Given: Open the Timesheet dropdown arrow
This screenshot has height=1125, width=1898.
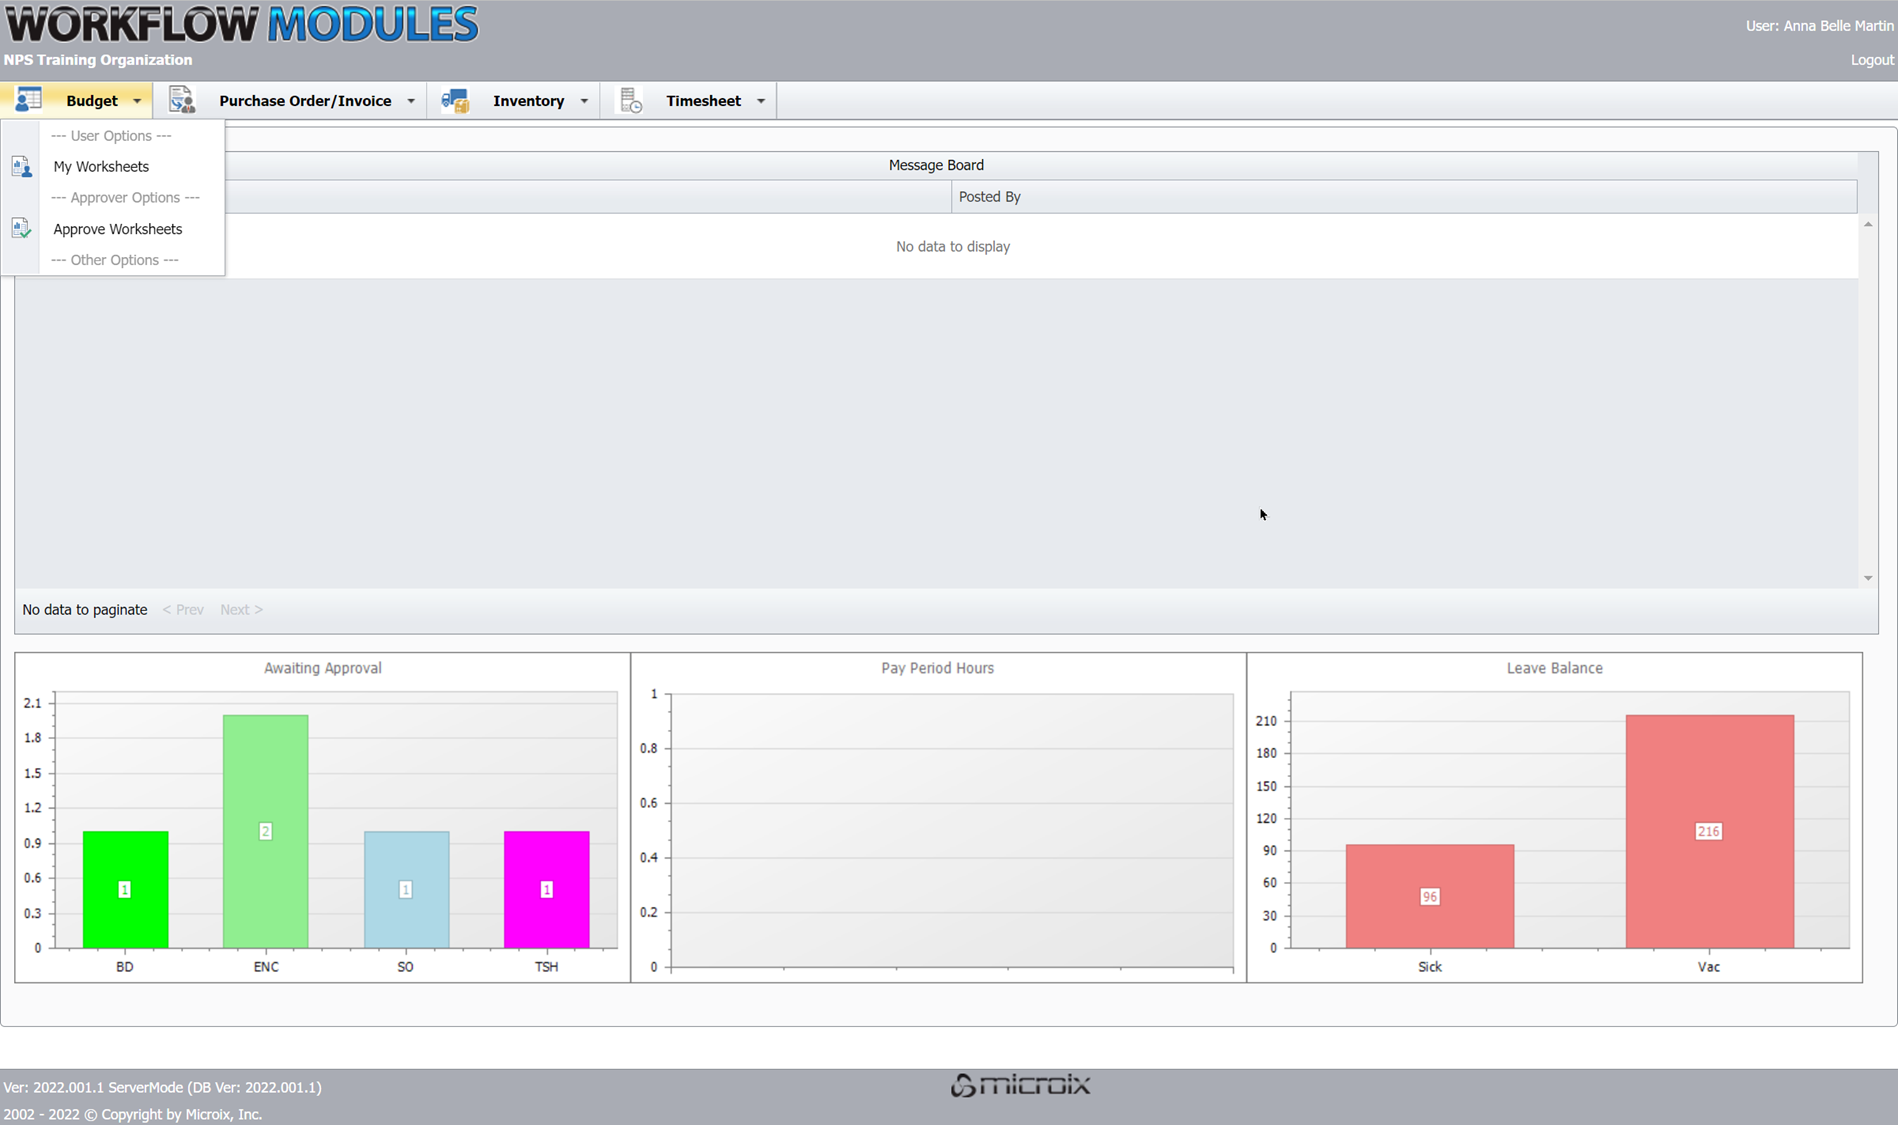Looking at the screenshot, I should pyautogui.click(x=761, y=101).
